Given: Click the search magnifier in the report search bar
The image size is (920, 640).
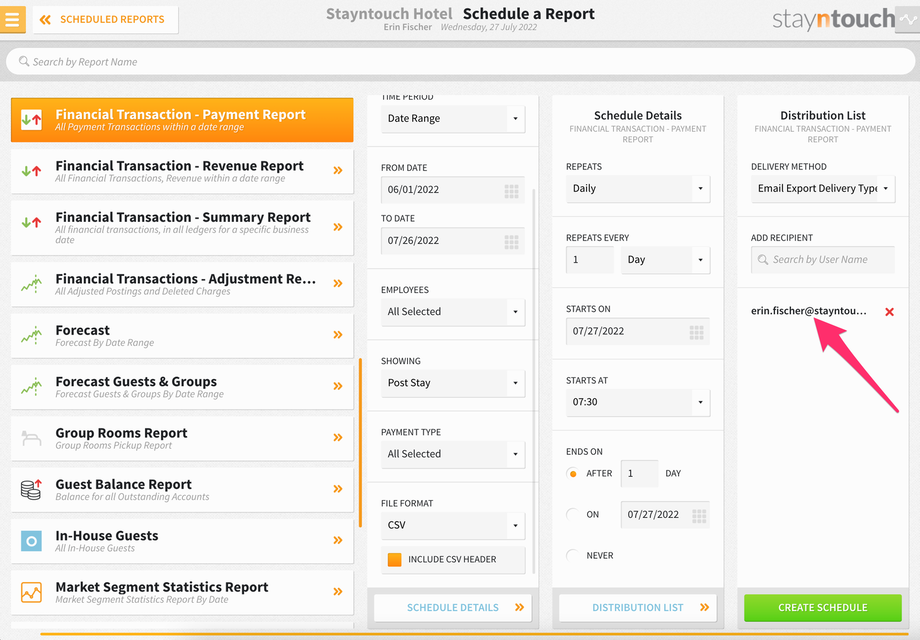Looking at the screenshot, I should (x=23, y=61).
